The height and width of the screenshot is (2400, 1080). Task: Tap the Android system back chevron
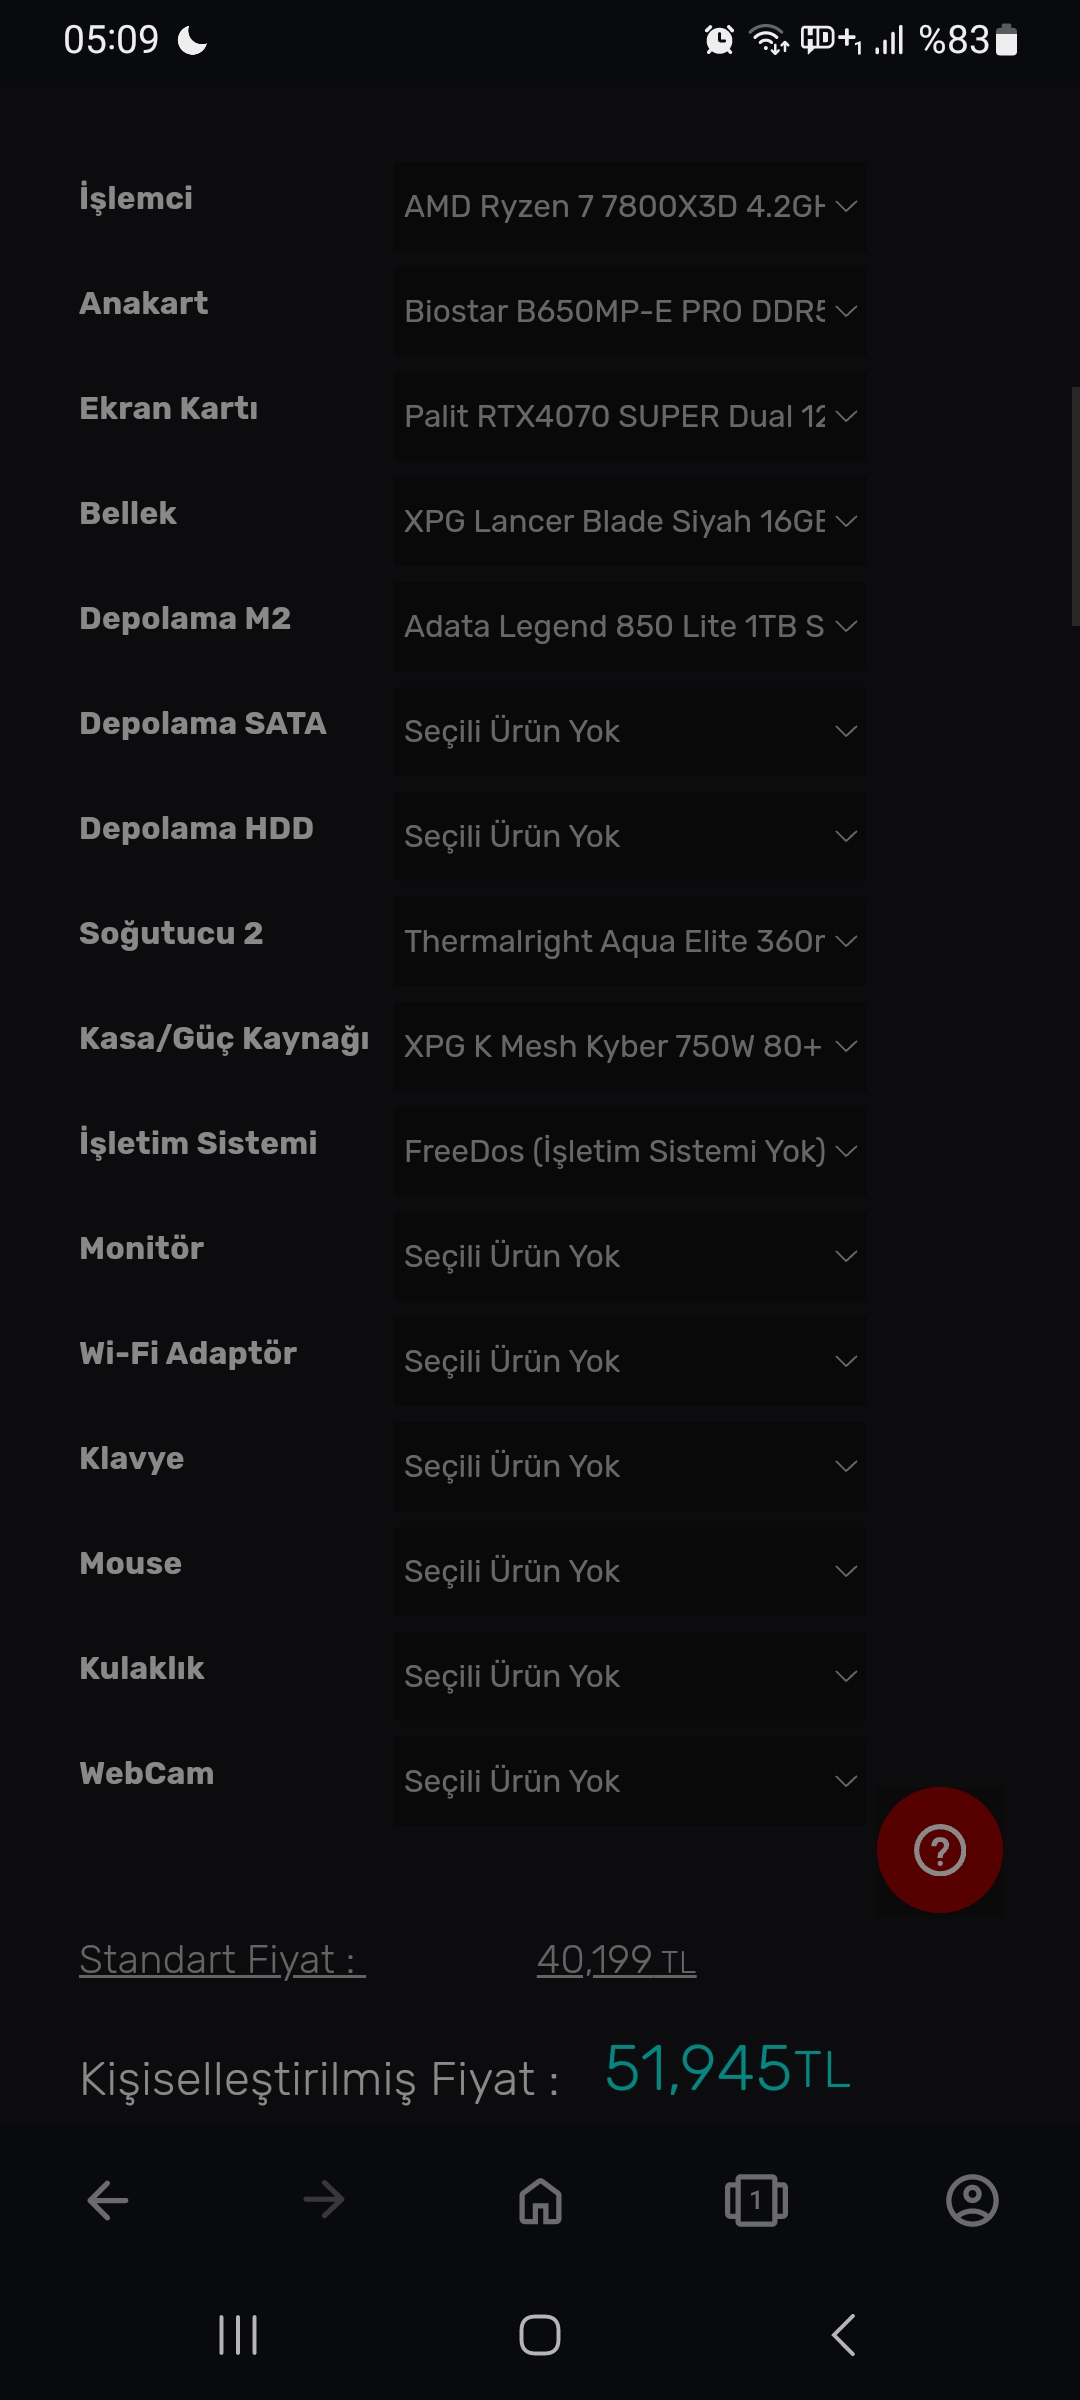tap(843, 2335)
